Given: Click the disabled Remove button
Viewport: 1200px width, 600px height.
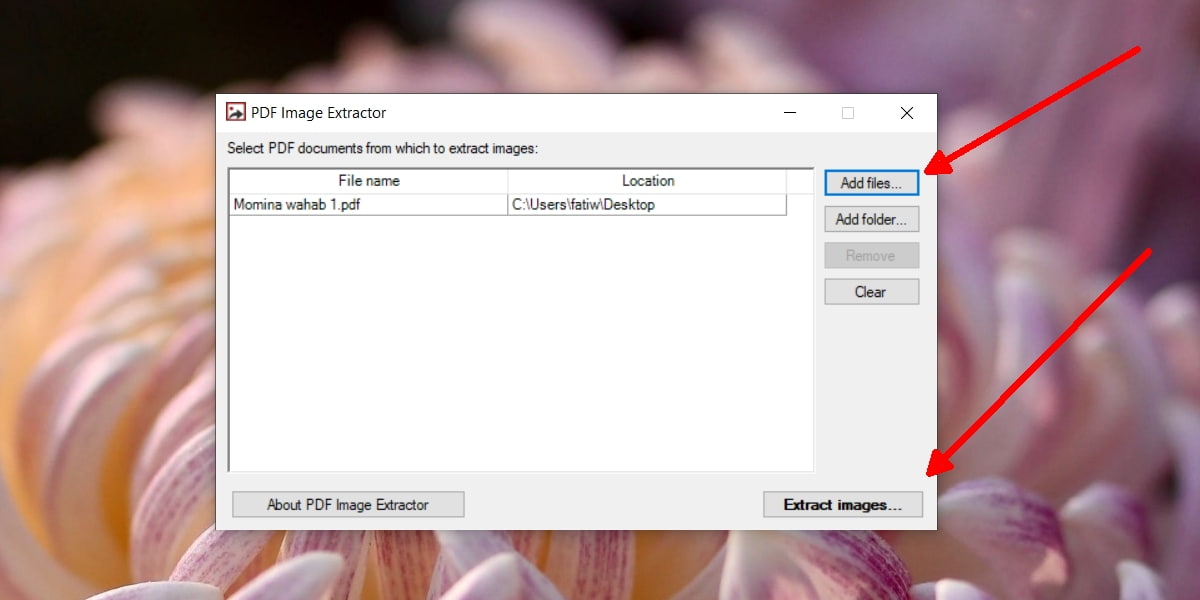Looking at the screenshot, I should (x=871, y=256).
